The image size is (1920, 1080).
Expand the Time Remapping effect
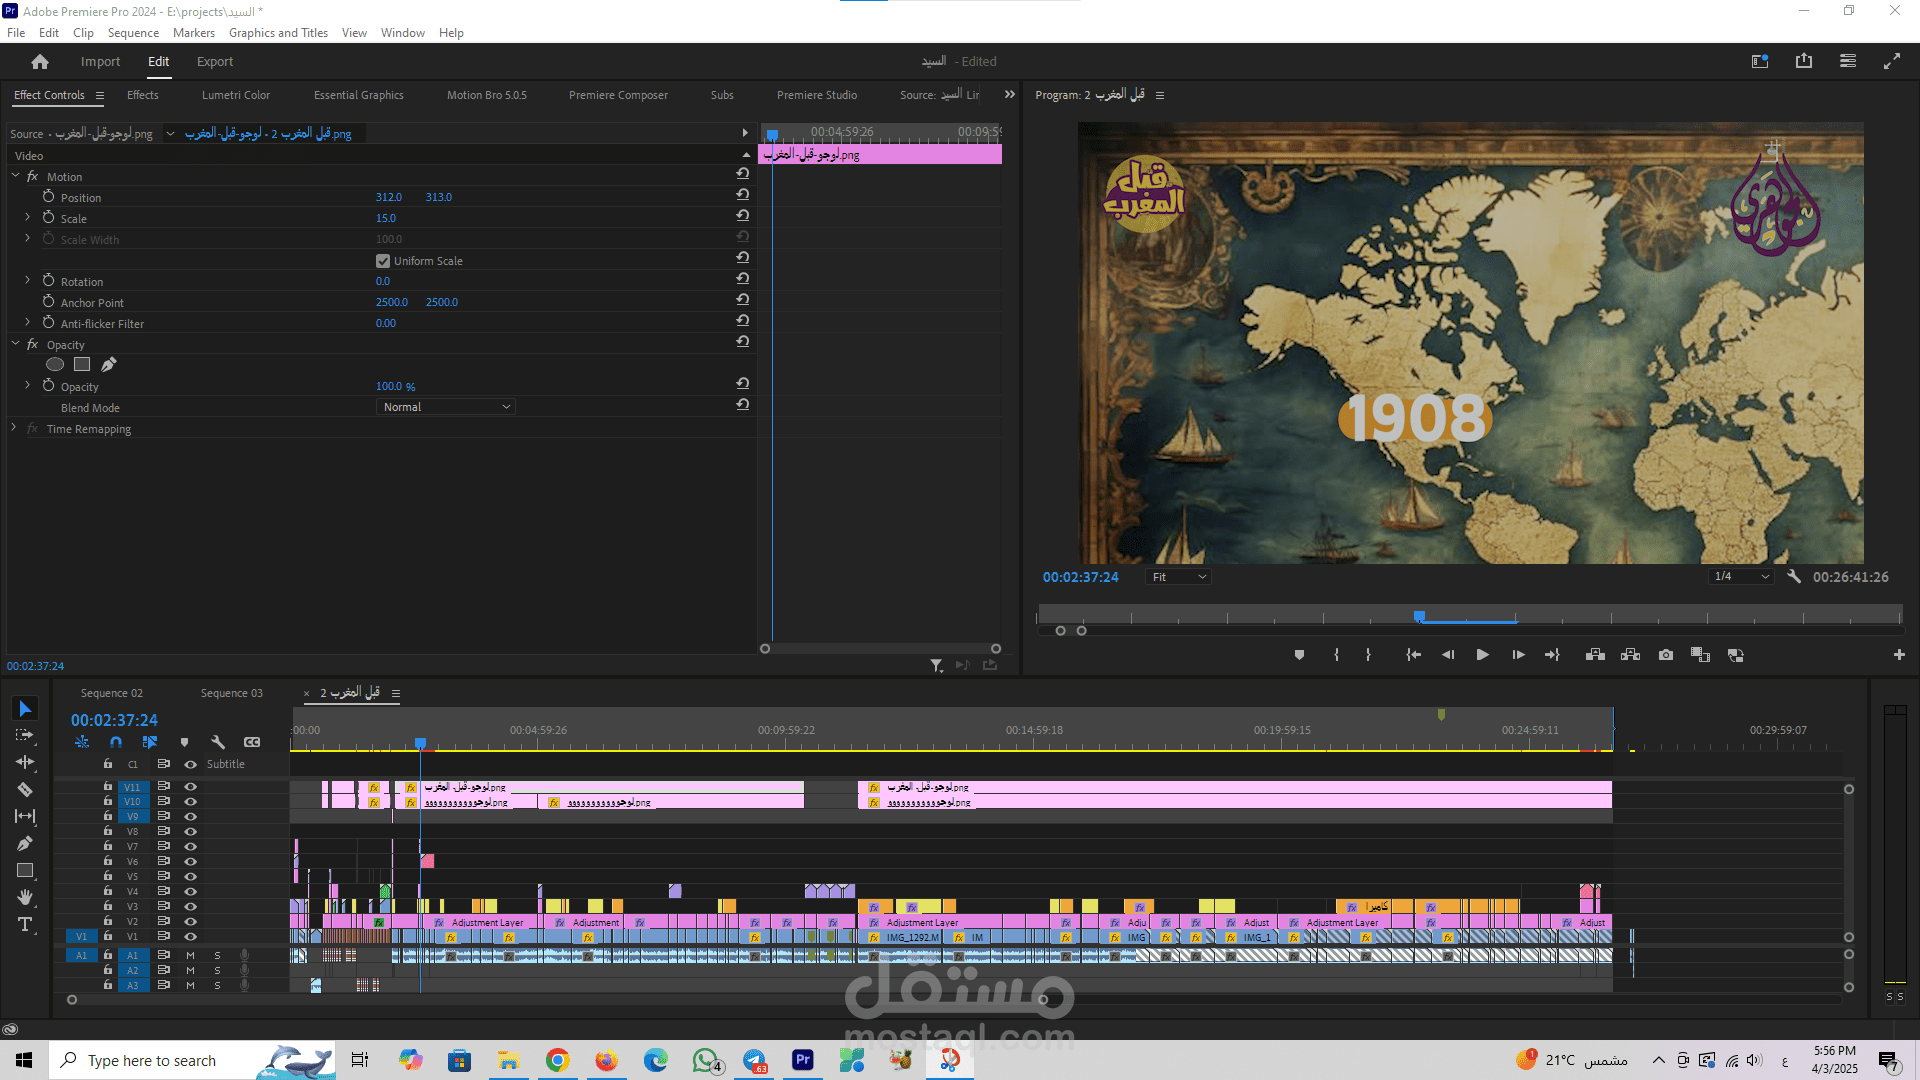point(14,428)
